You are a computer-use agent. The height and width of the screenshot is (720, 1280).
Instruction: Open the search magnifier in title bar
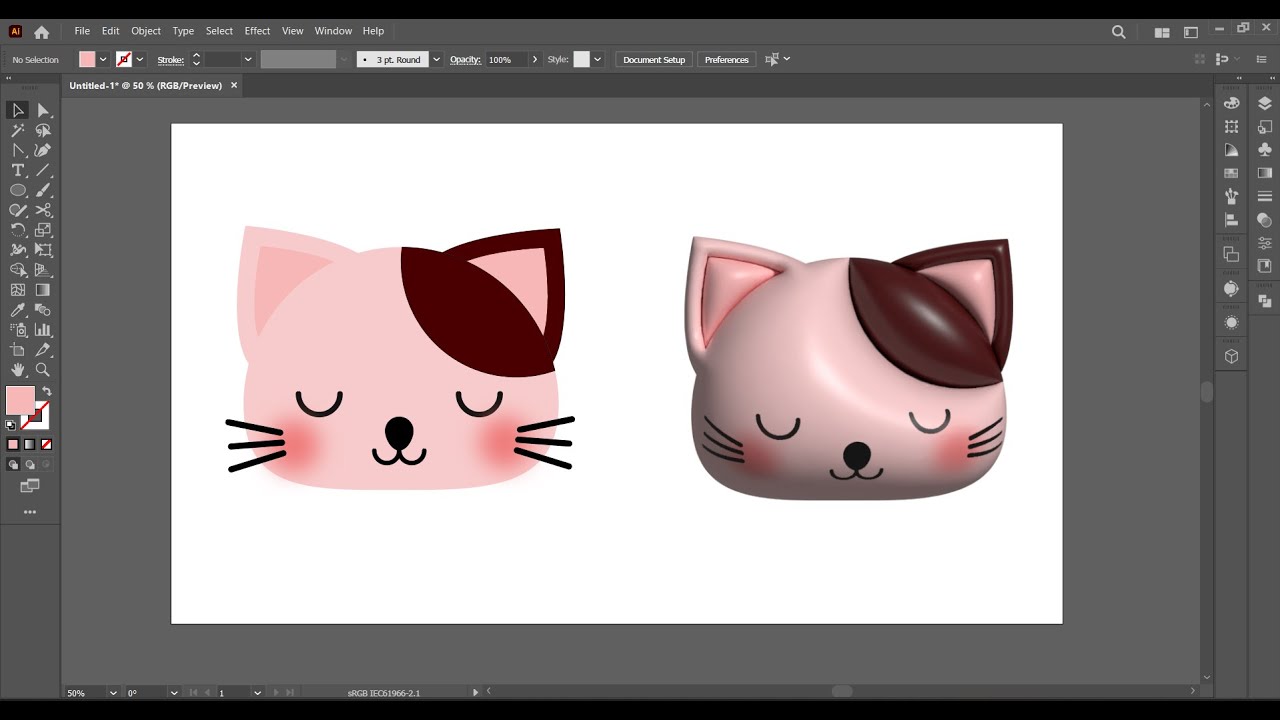1119,32
